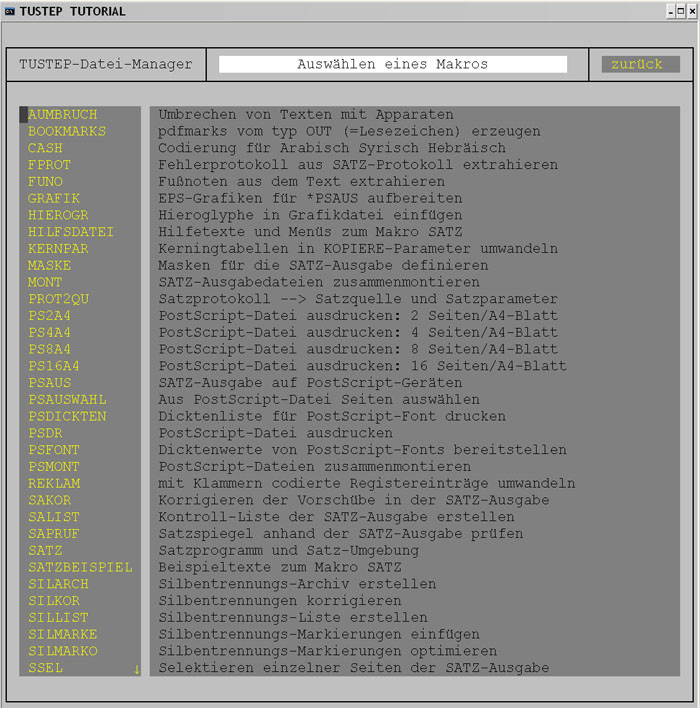
Task: Select HIEROGR hieroglyph macro
Action: point(58,215)
